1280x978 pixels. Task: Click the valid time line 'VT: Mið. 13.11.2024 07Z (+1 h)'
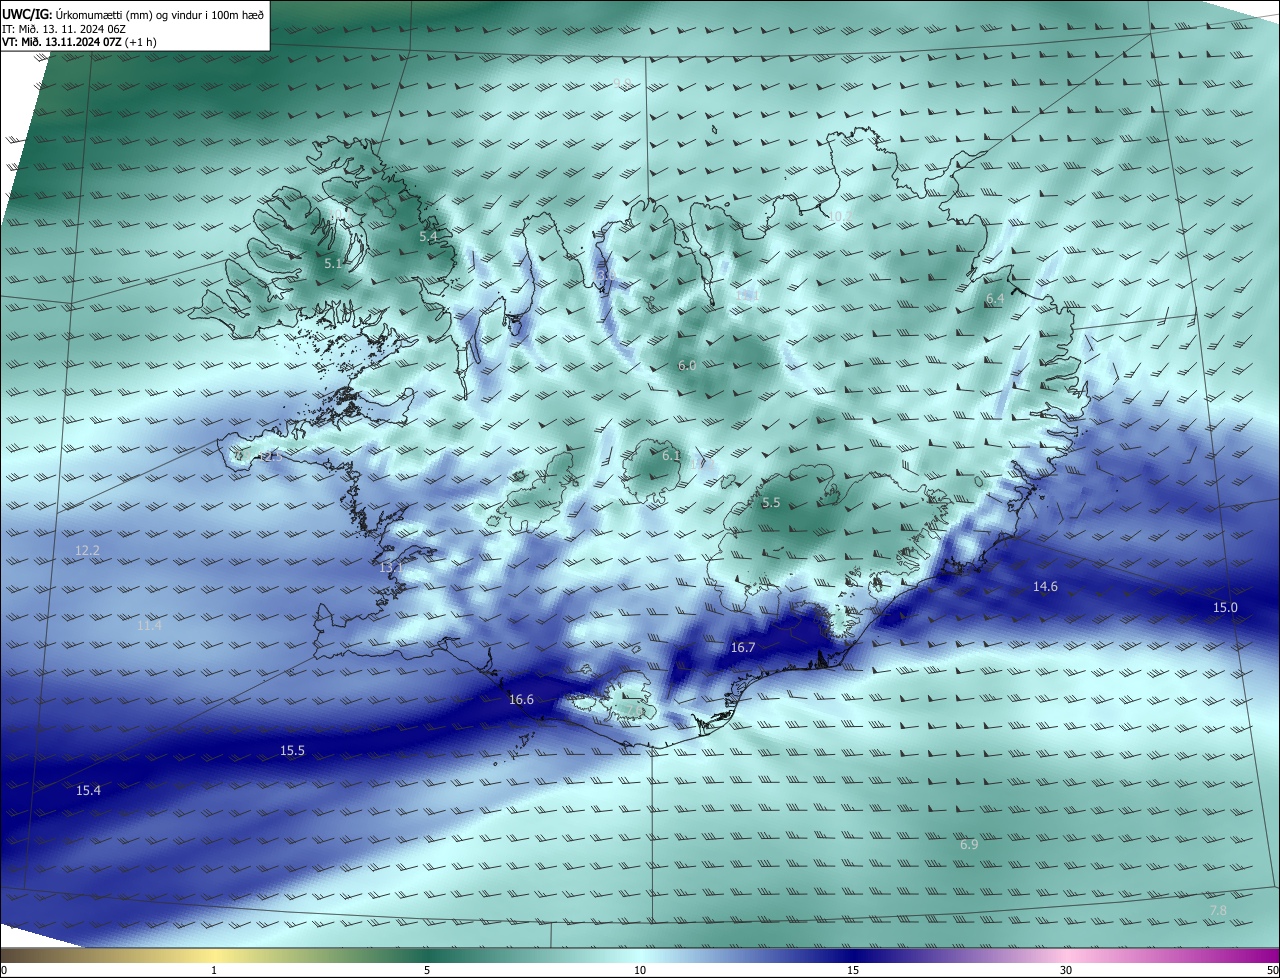pos(79,42)
